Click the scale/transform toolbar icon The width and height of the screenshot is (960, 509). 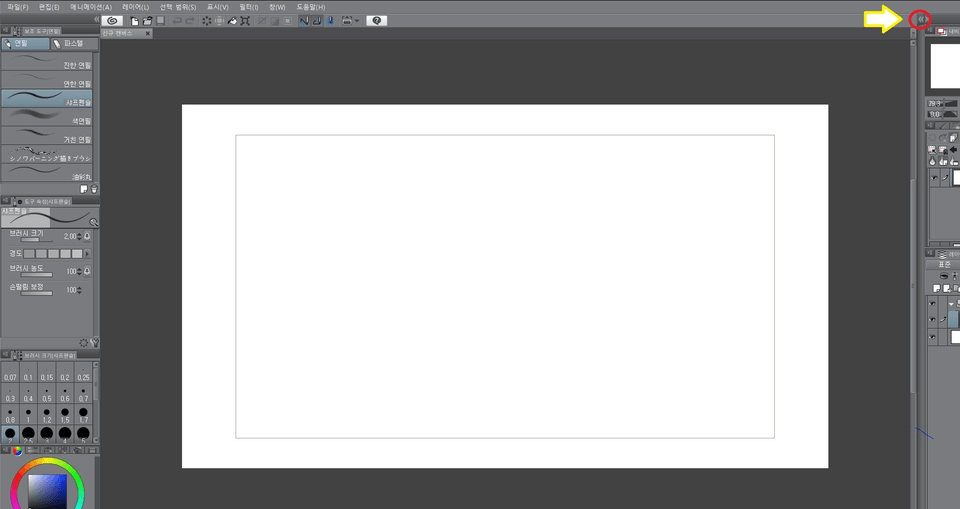point(245,21)
